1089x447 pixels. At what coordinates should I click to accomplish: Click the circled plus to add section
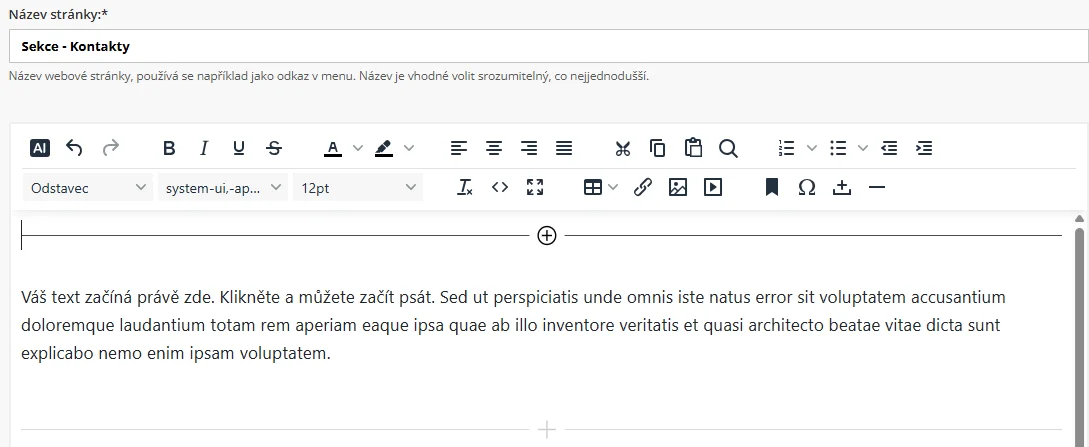coord(547,235)
